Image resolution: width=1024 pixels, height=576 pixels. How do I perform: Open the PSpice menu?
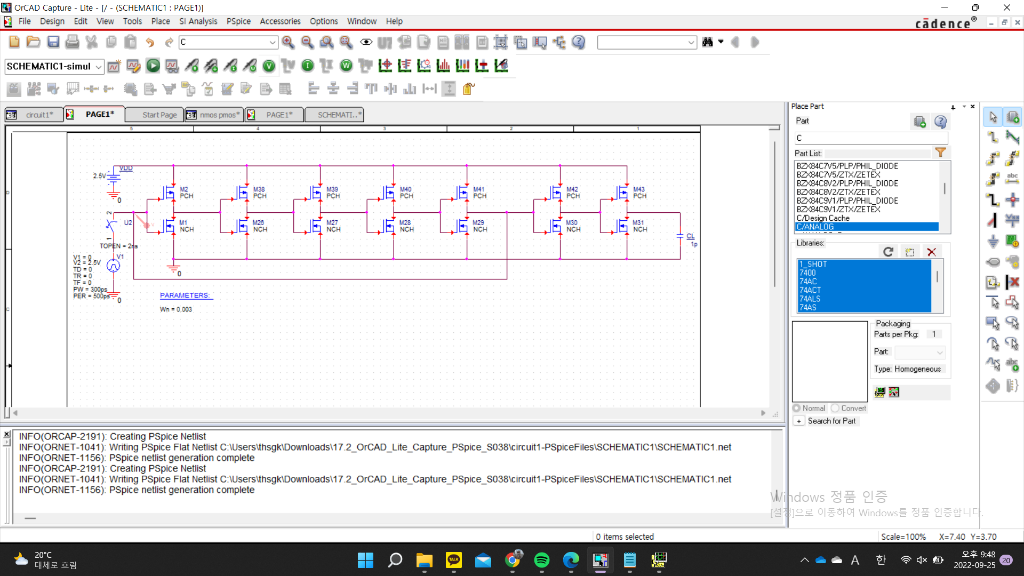[x=240, y=21]
